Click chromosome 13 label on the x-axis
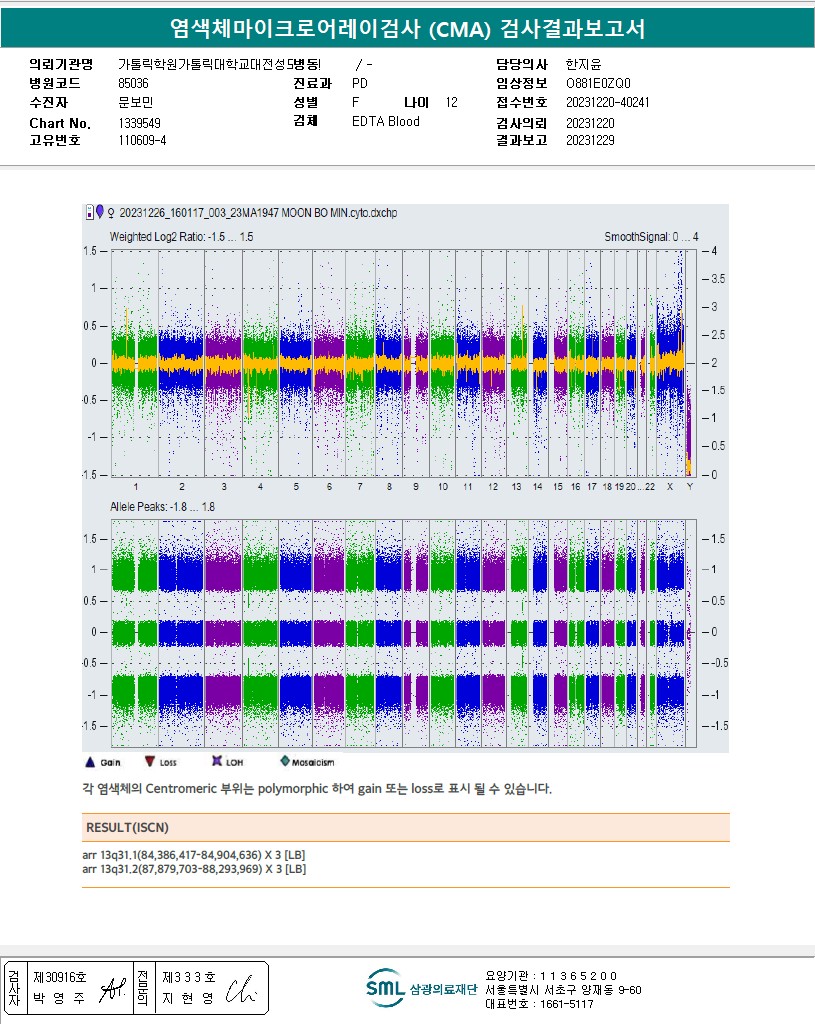The height and width of the screenshot is (1025, 815). pyautogui.click(x=516, y=486)
